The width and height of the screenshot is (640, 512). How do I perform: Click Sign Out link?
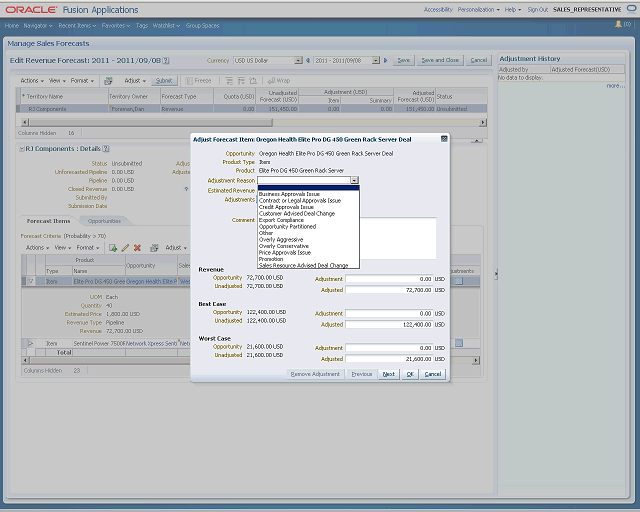tap(538, 9)
